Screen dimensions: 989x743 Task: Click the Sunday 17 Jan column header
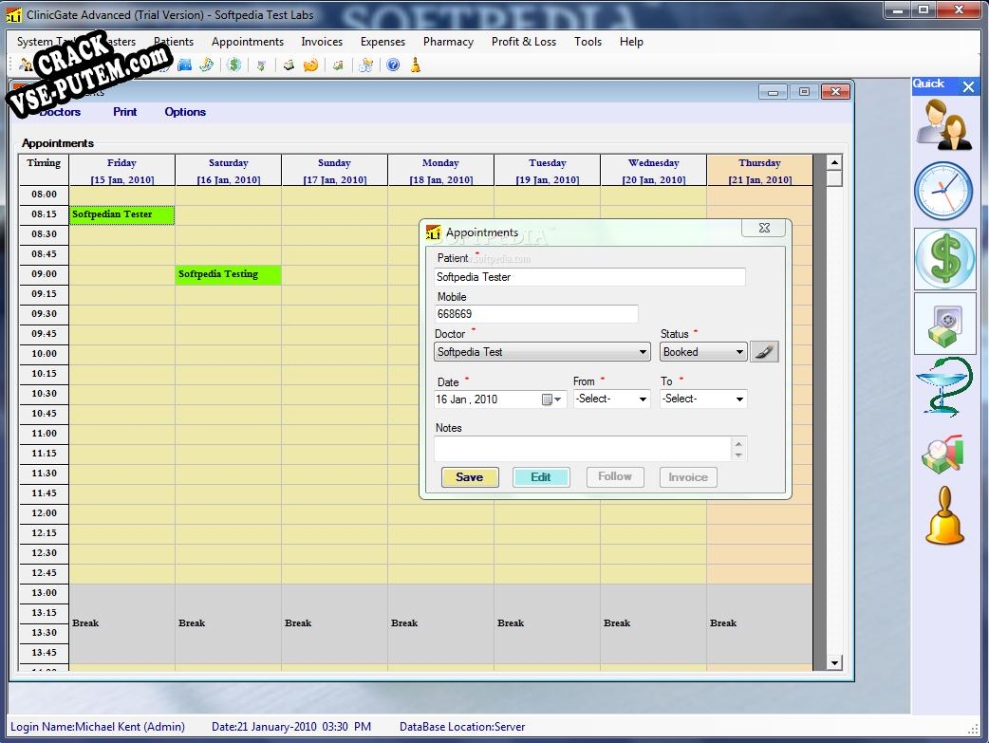coord(334,171)
